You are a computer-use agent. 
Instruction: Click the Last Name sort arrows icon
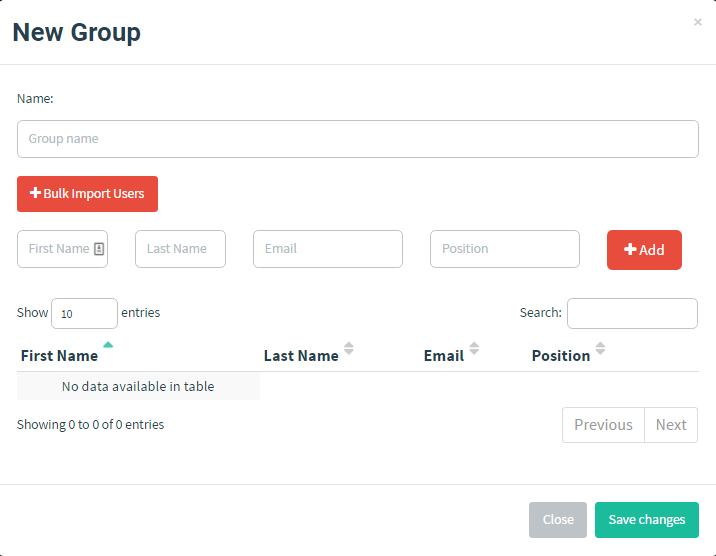point(349,349)
